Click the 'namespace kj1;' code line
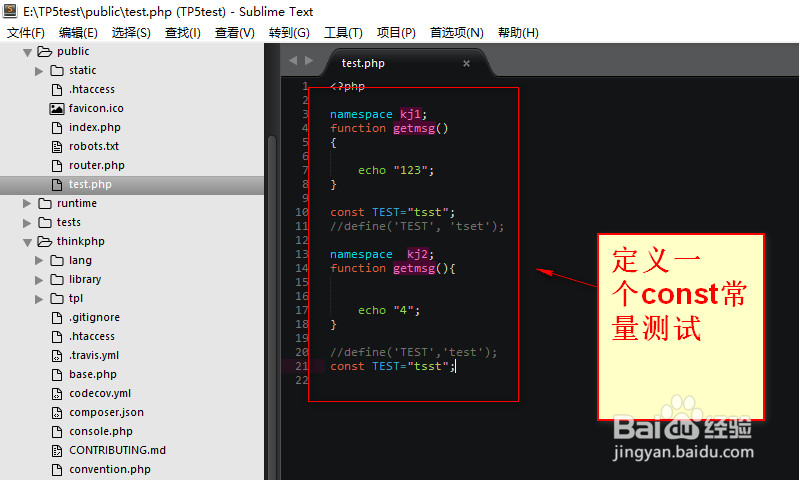The width and height of the screenshot is (799, 480). (x=378, y=114)
